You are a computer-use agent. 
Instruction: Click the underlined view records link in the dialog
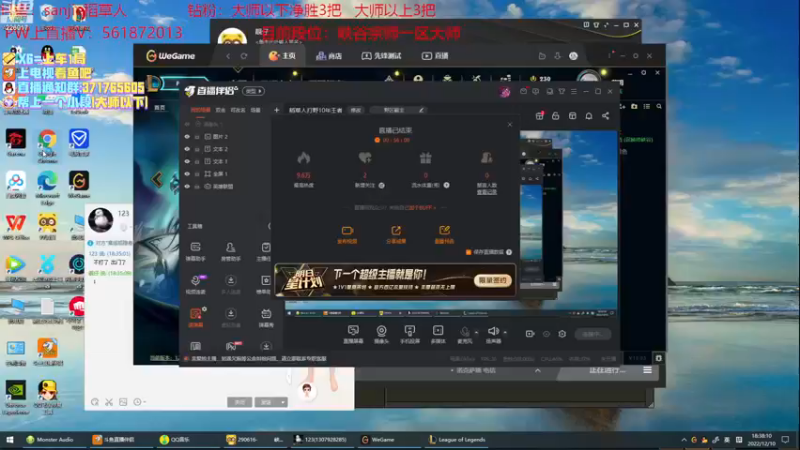coord(487,192)
